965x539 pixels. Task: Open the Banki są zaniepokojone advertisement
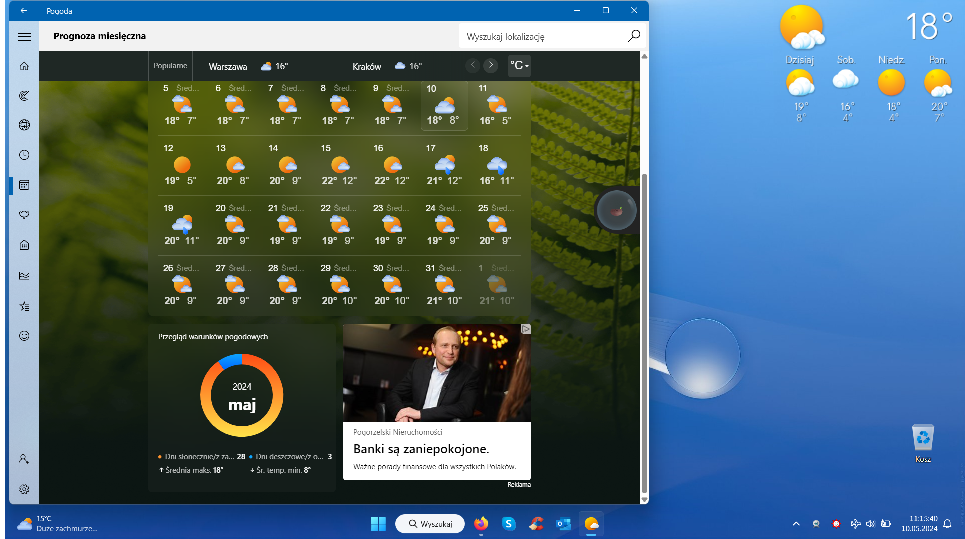click(436, 401)
